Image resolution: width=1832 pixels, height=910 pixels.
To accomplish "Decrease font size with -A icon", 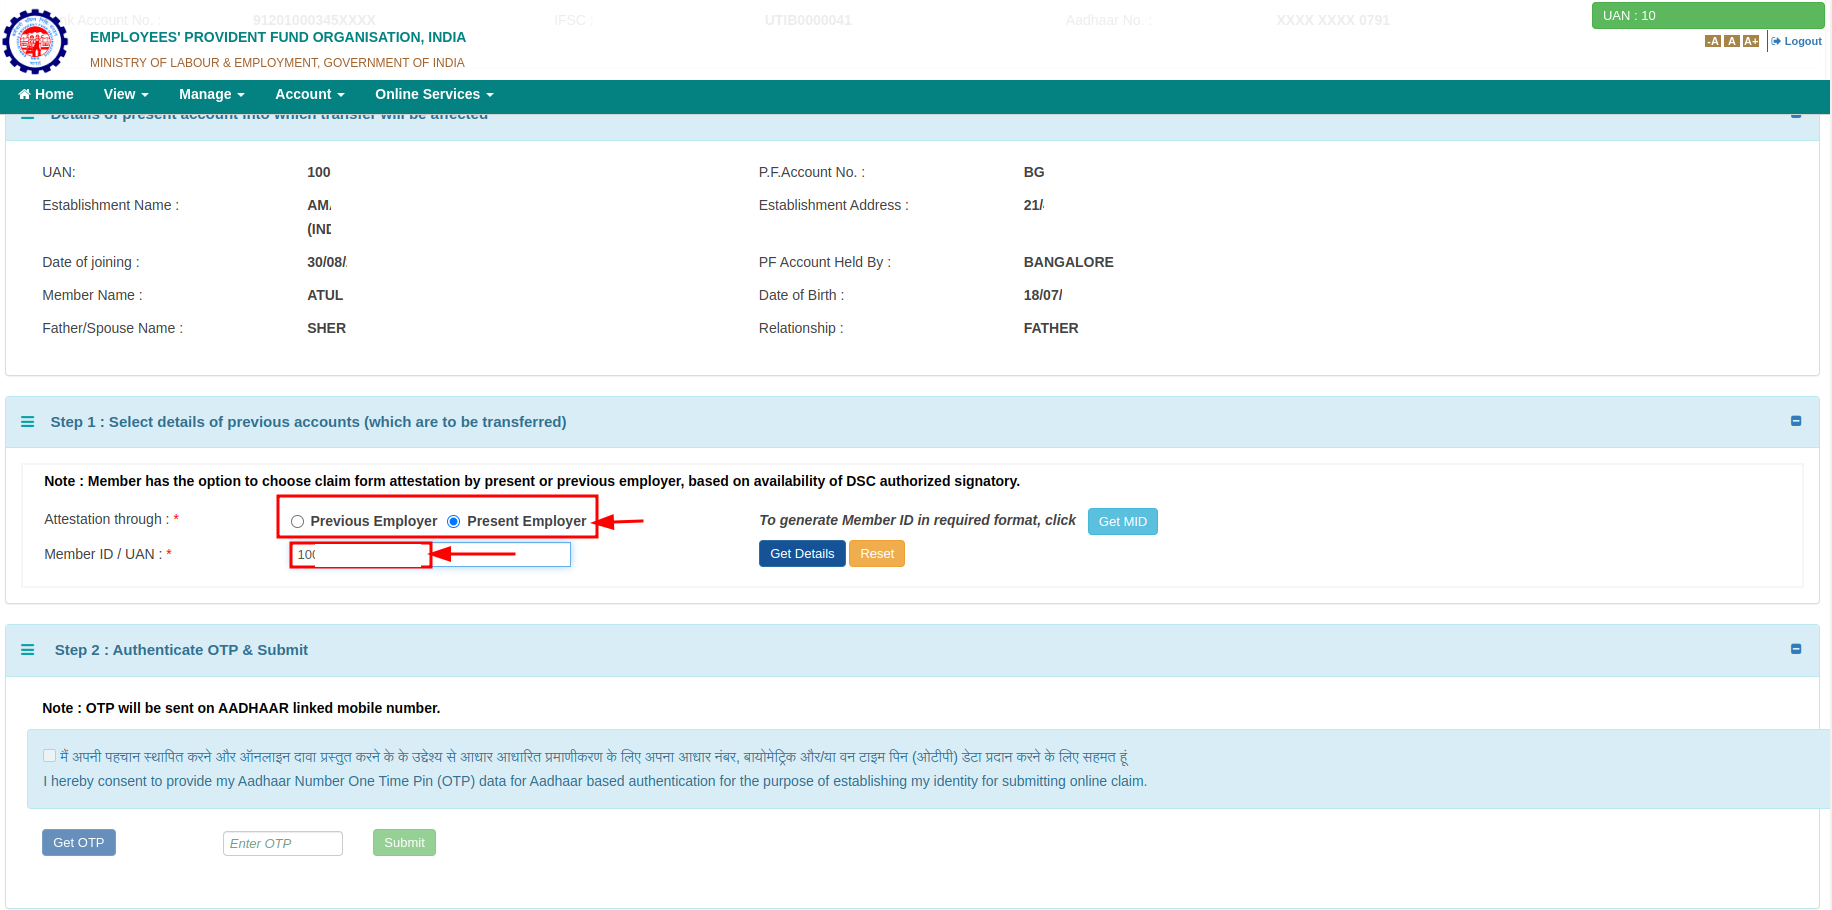I will click(x=1713, y=41).
